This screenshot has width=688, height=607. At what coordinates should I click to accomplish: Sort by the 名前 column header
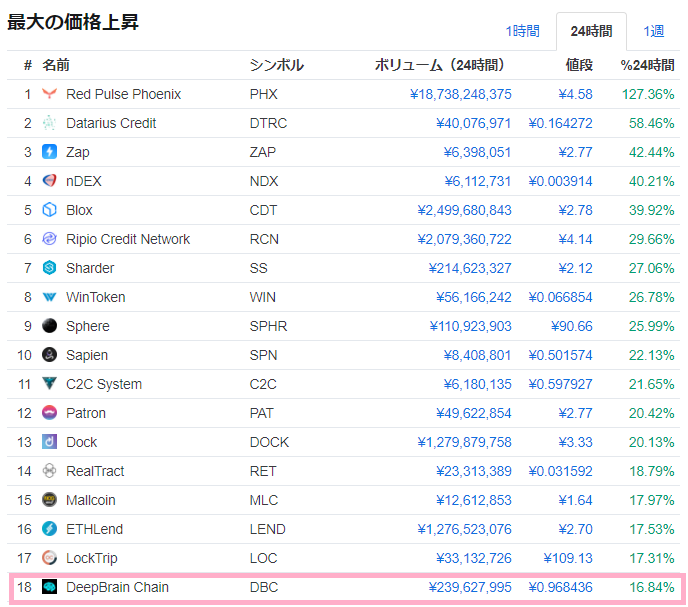(56, 65)
